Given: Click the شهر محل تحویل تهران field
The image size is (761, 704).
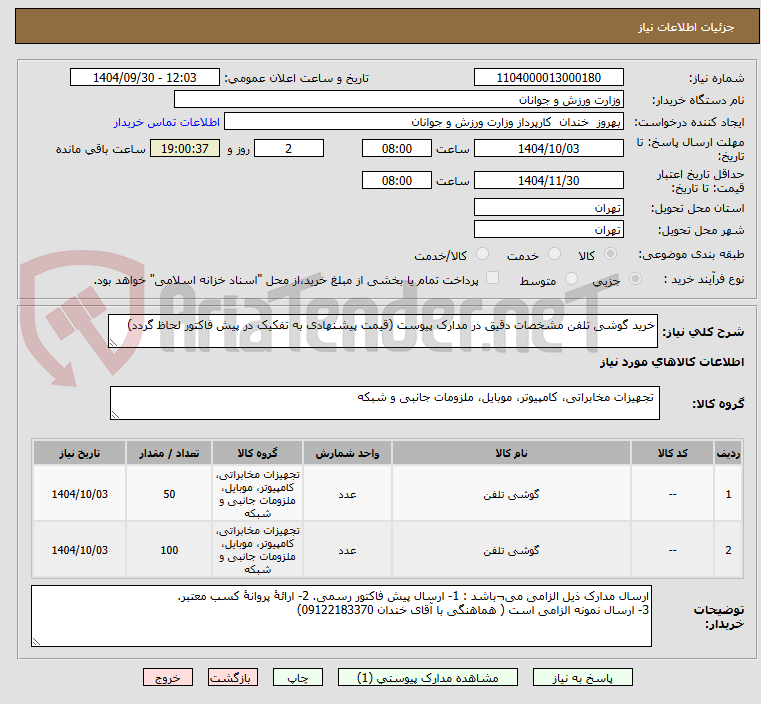Looking at the screenshot, I should (x=548, y=229).
